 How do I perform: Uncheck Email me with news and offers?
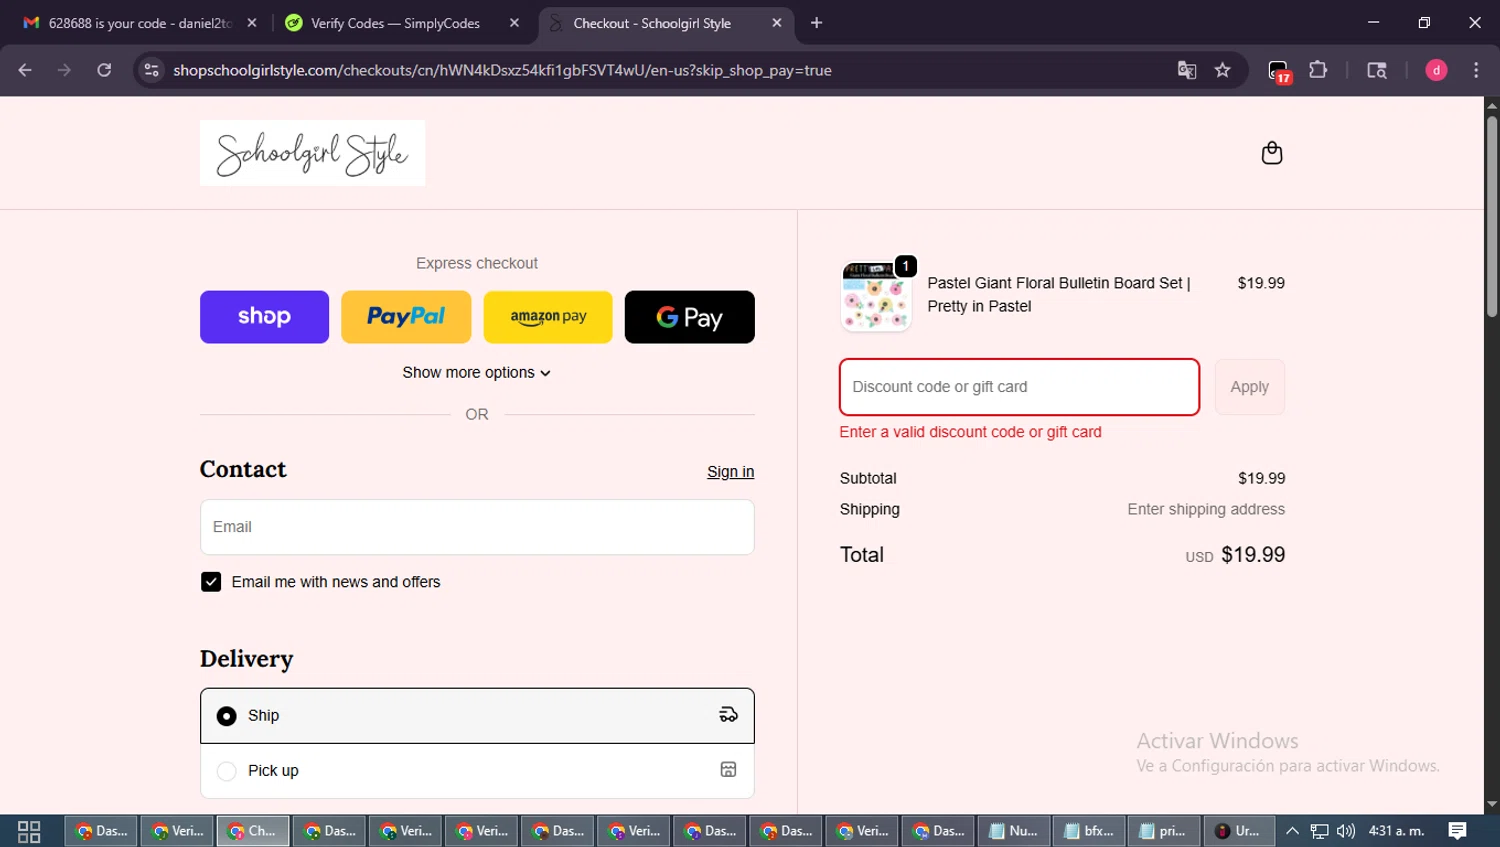coord(211,582)
